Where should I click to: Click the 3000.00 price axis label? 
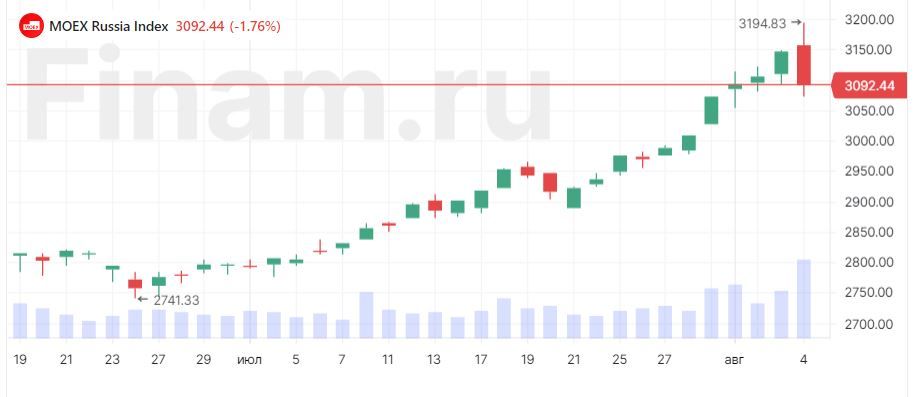point(869,141)
